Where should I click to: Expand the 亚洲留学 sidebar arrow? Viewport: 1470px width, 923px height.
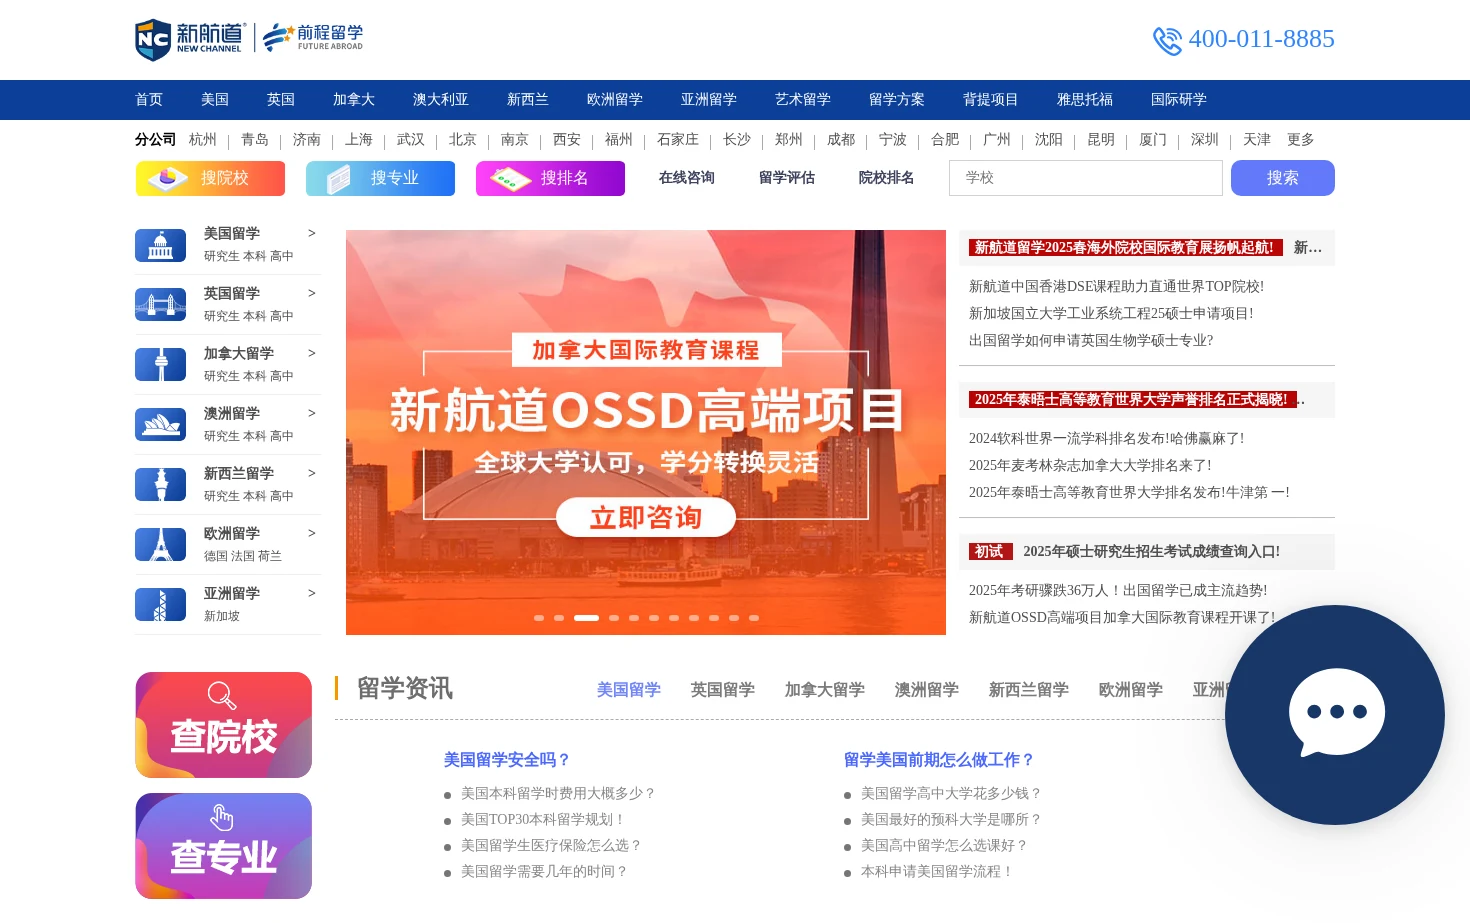coord(312,593)
